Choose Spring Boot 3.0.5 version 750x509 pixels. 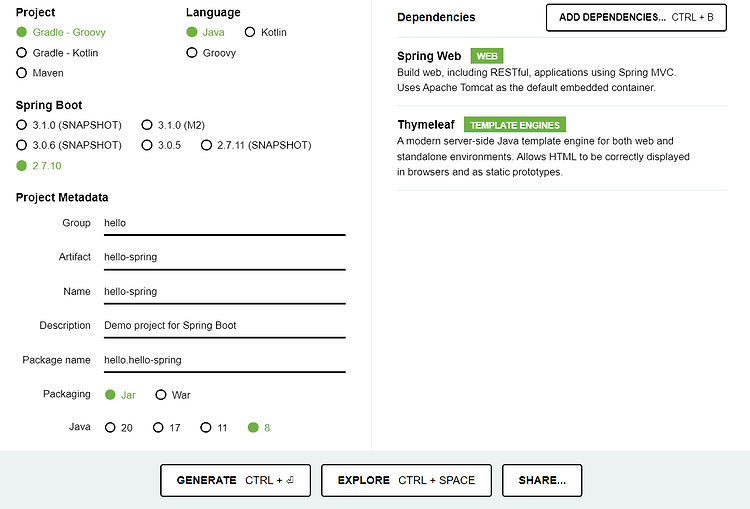point(147,145)
